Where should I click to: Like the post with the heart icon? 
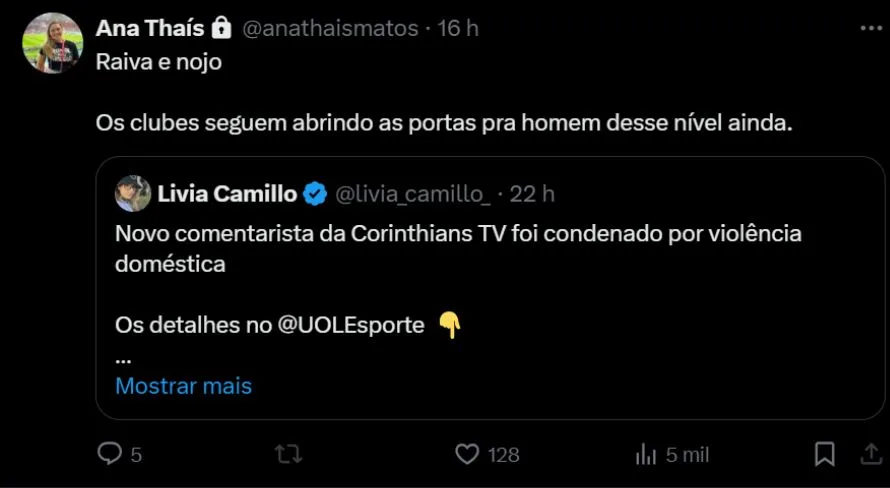tap(467, 454)
